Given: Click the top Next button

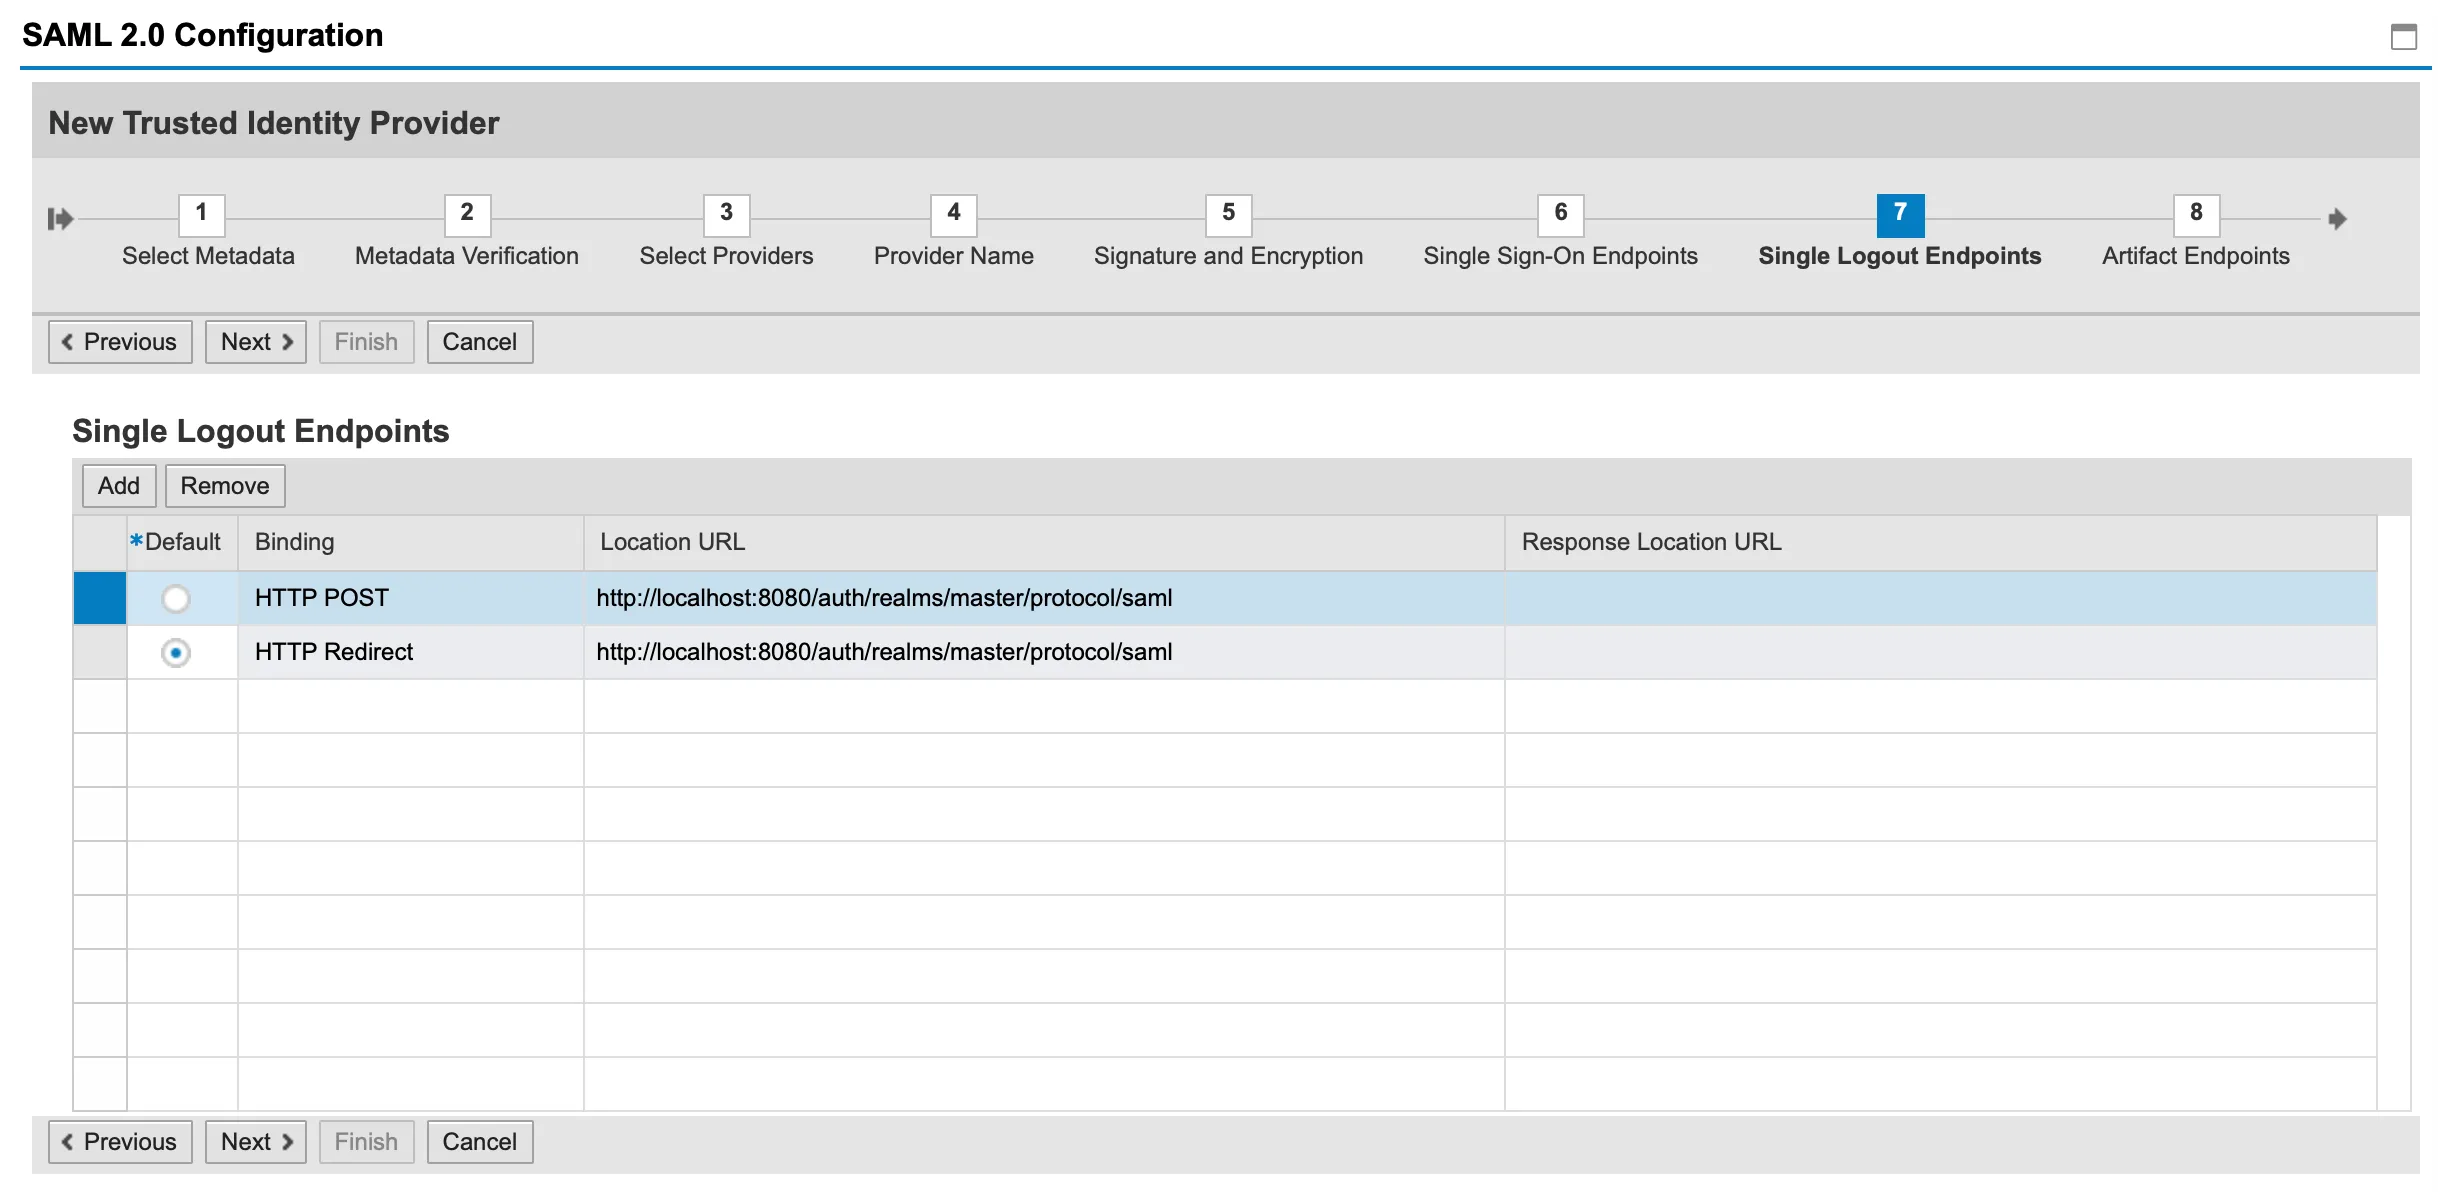Looking at the screenshot, I should [x=256, y=342].
